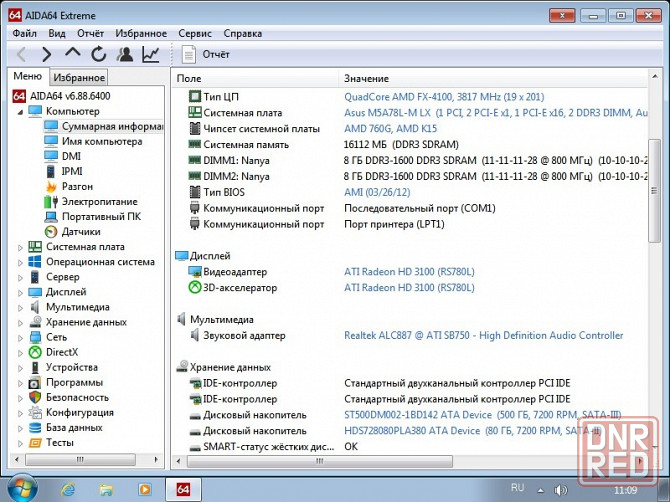This screenshot has width=670, height=502.
Task: Click the 3D-акселератор Xbox-style icon
Action: (x=195, y=288)
